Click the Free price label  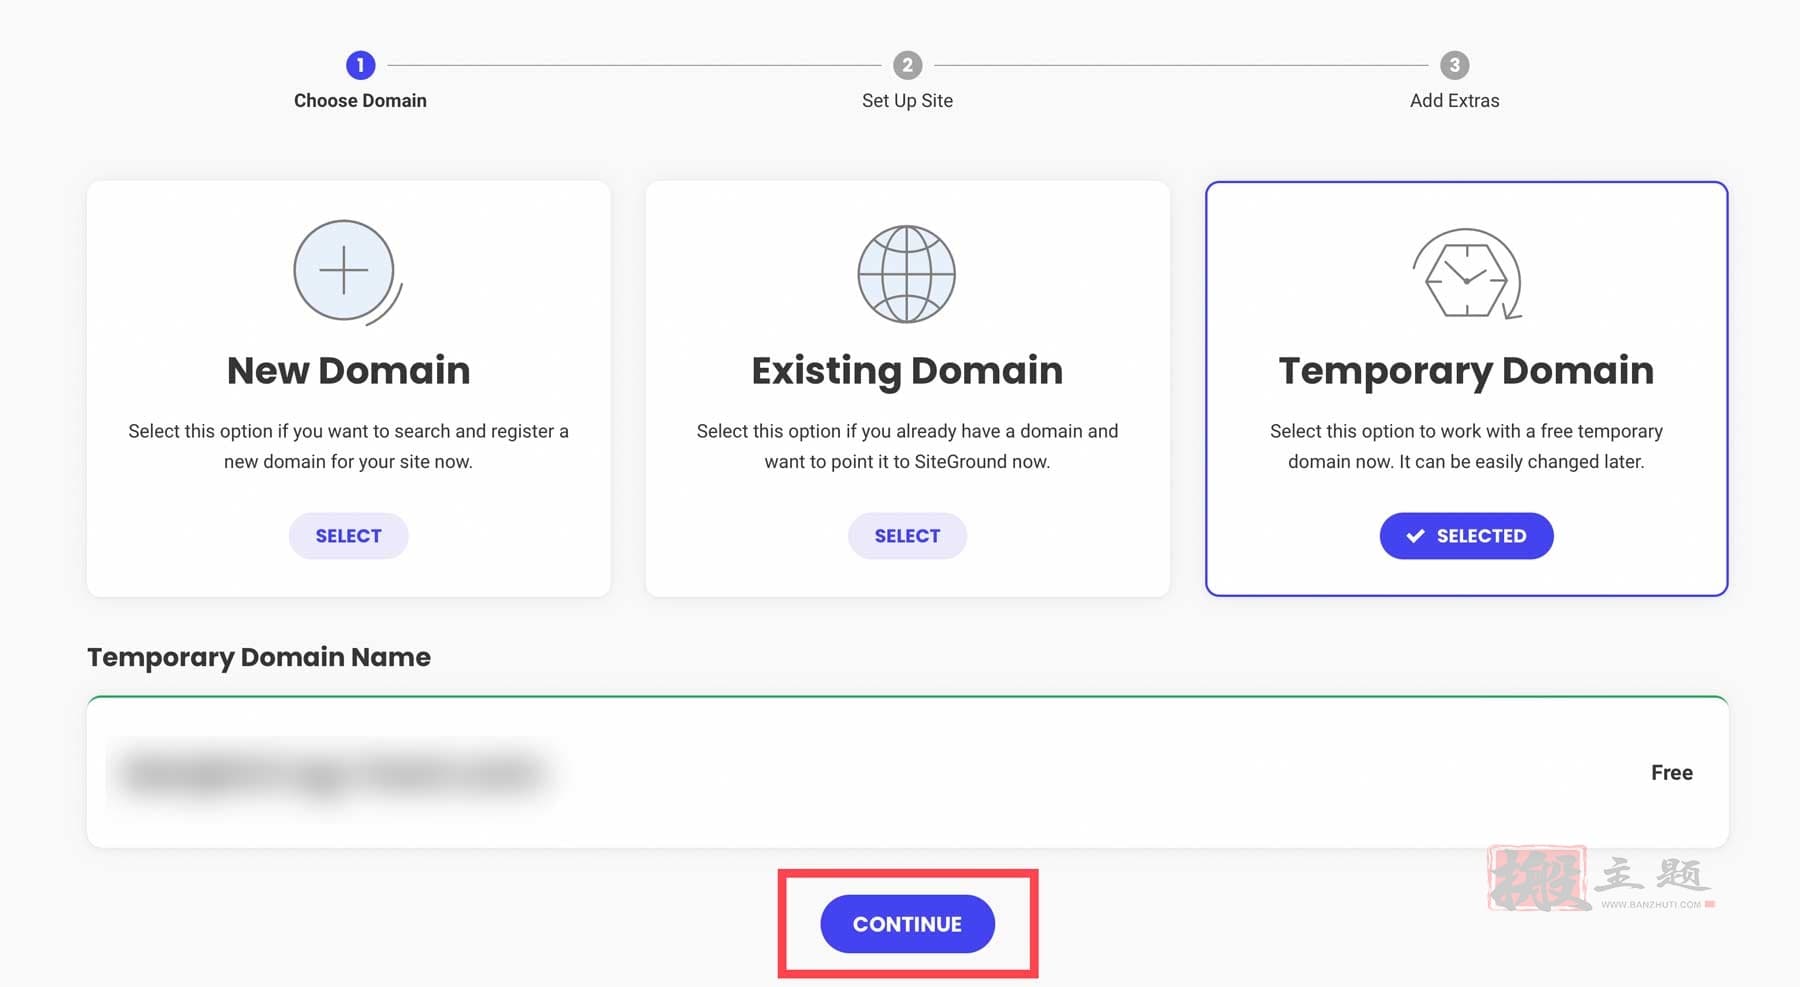(1671, 772)
